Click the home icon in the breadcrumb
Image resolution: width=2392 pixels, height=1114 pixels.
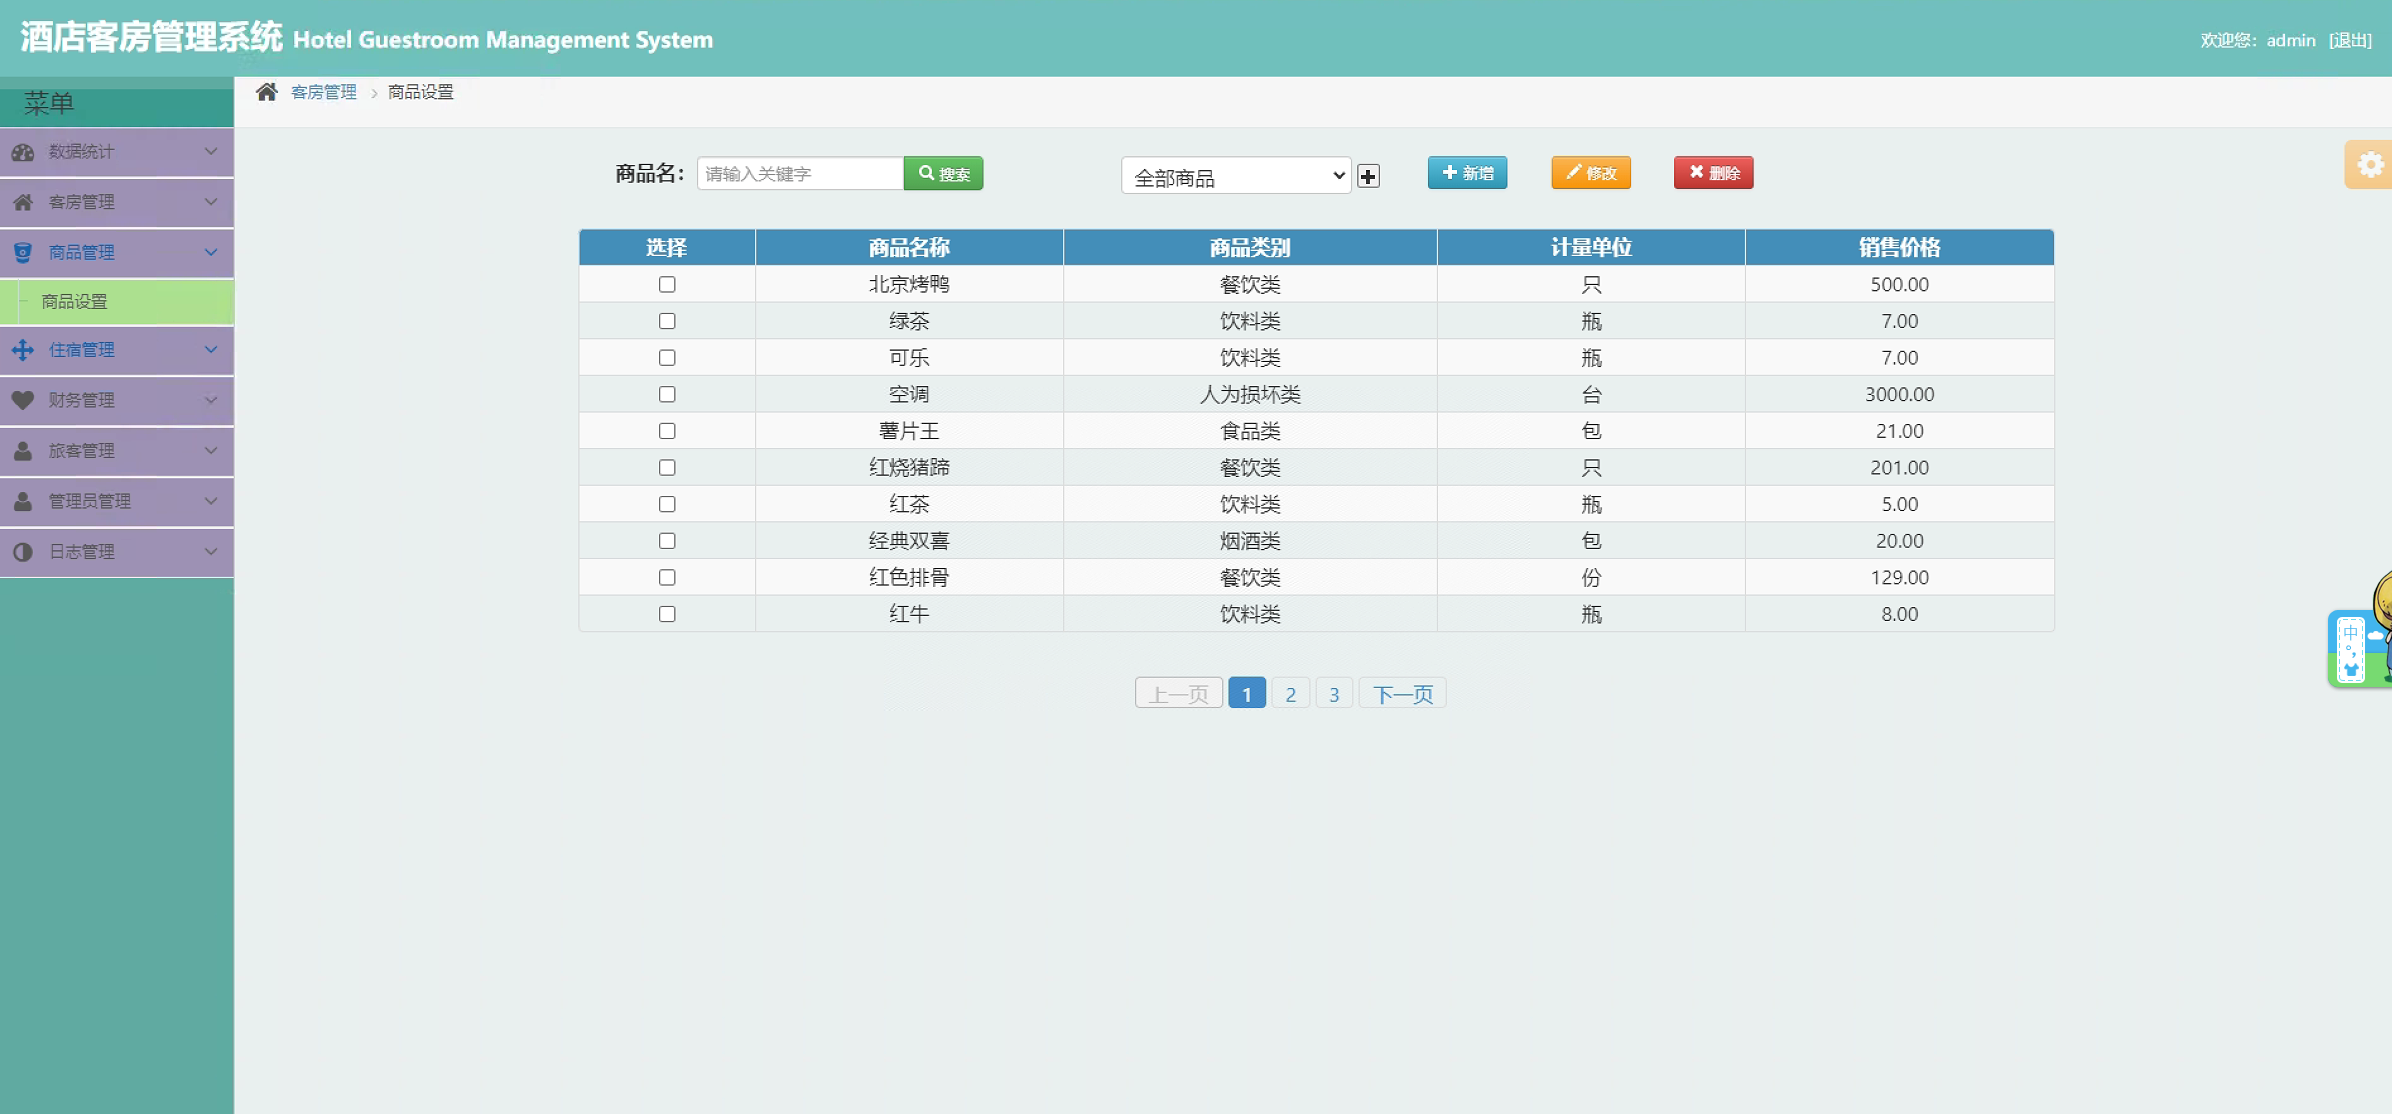point(266,92)
